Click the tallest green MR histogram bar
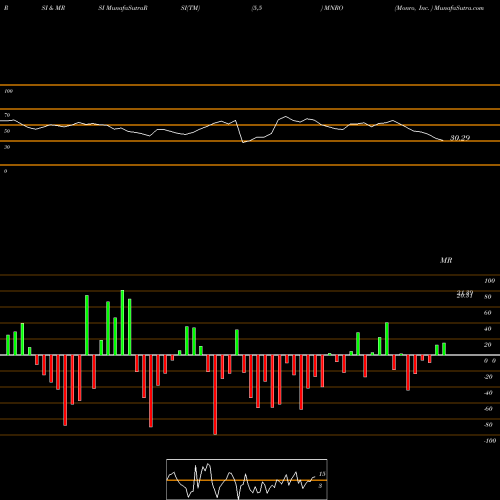The height and width of the screenshot is (500, 500). [x=122, y=322]
